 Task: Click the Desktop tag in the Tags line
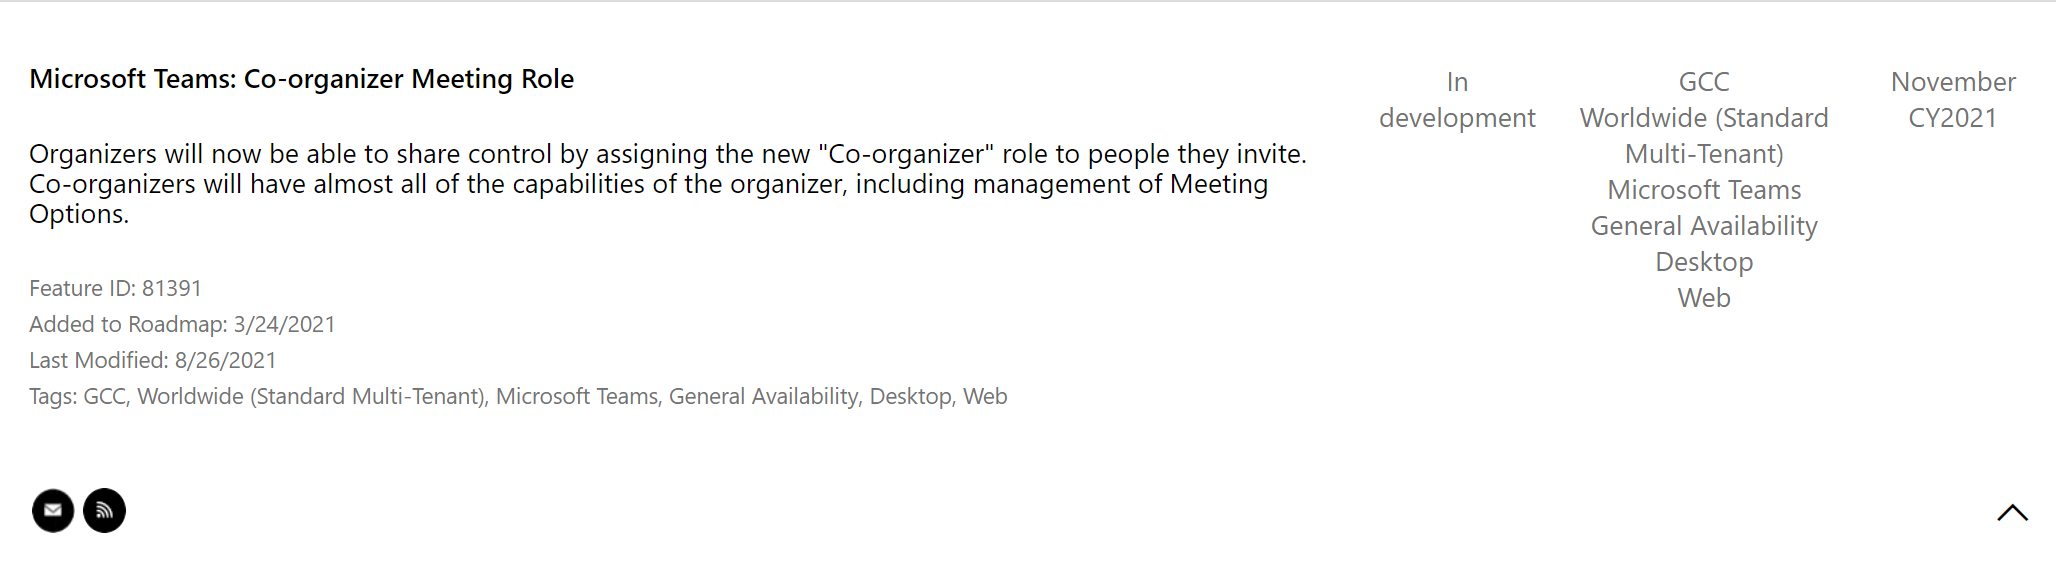[x=910, y=396]
